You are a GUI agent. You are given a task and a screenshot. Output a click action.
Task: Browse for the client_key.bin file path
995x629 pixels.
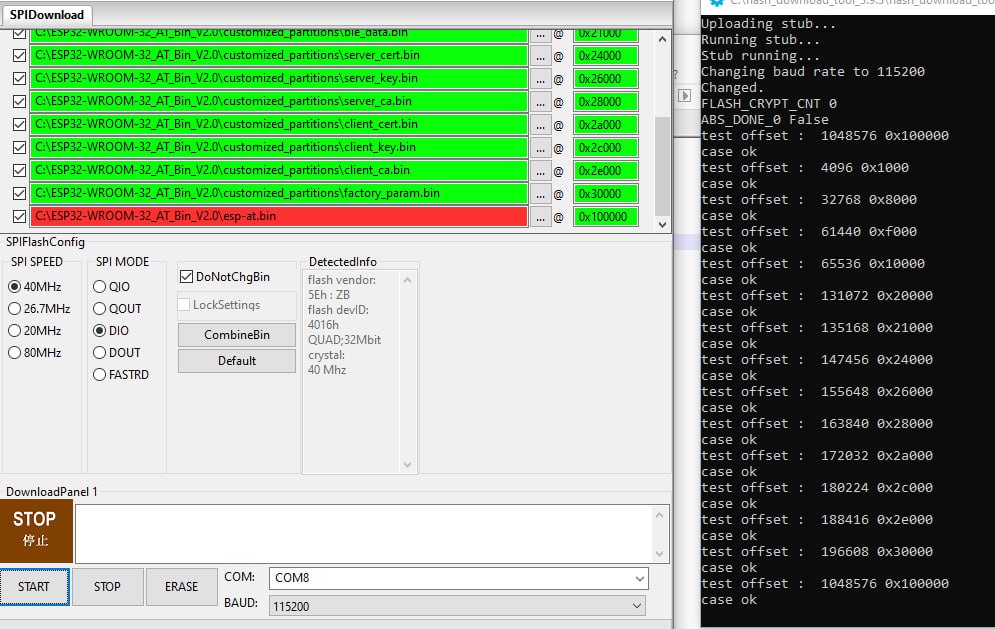540,147
